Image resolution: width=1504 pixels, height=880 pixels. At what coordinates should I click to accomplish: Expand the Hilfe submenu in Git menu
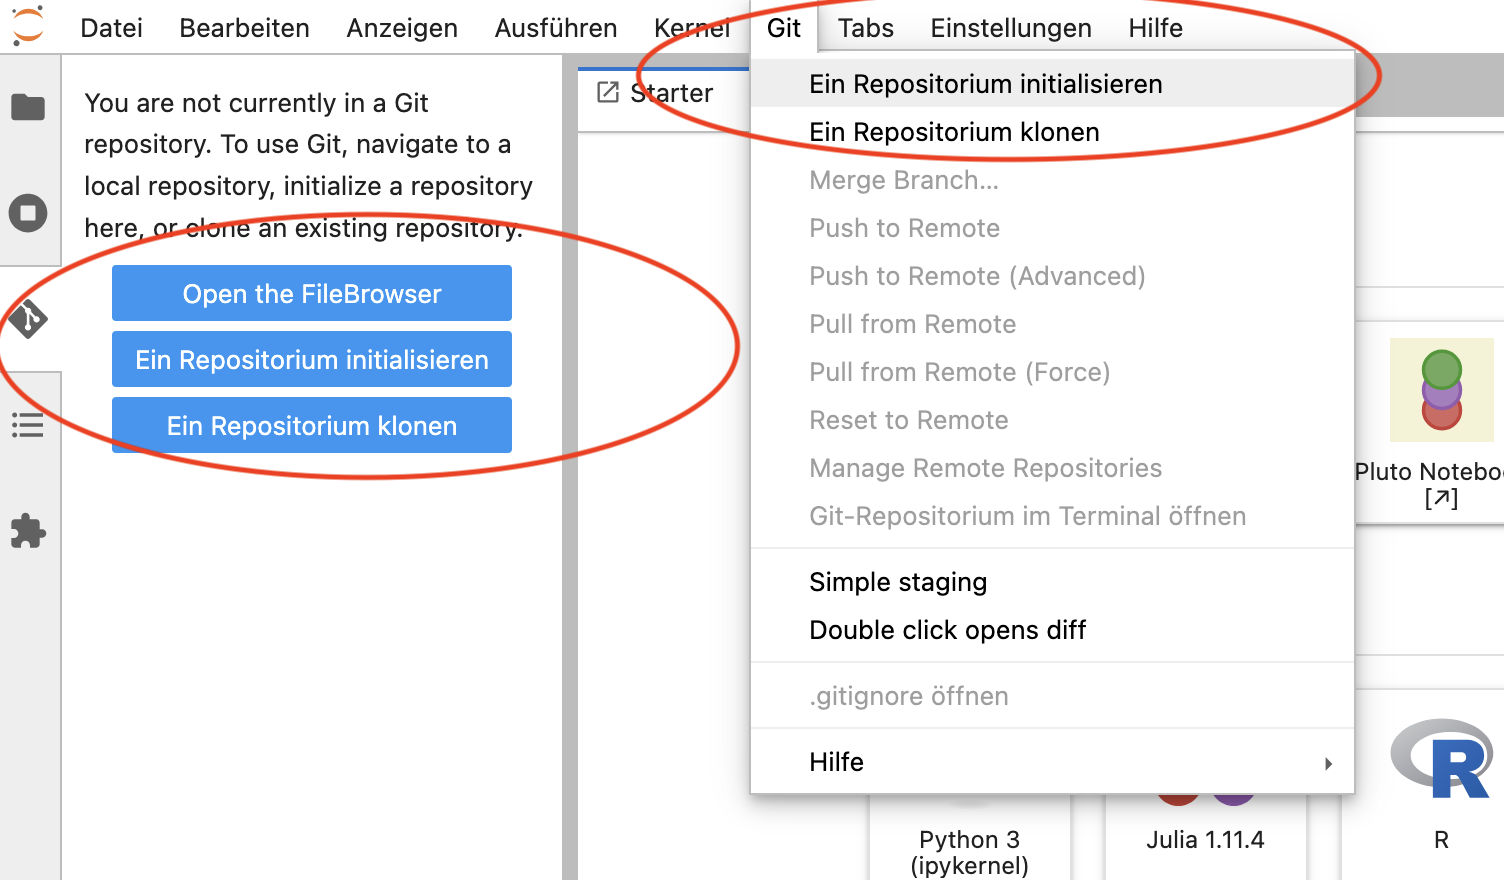click(1050, 762)
